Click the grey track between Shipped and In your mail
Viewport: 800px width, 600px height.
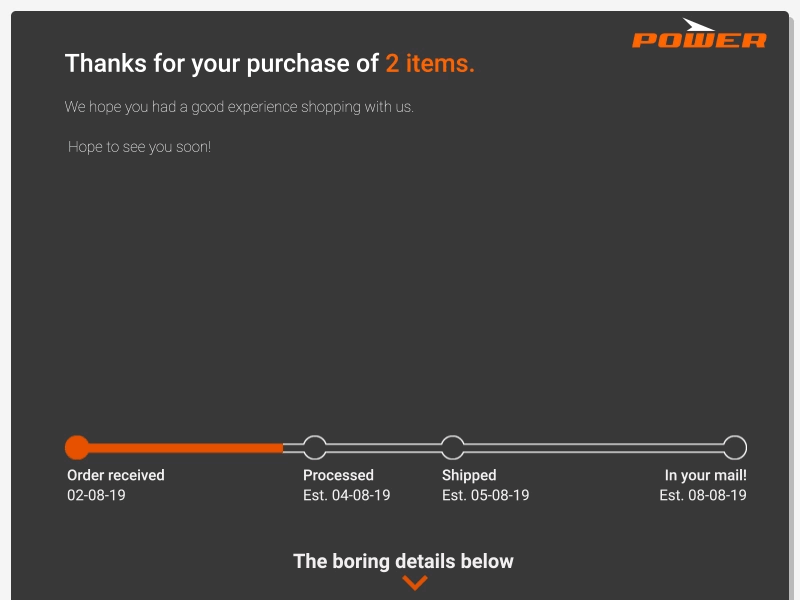(x=594, y=447)
